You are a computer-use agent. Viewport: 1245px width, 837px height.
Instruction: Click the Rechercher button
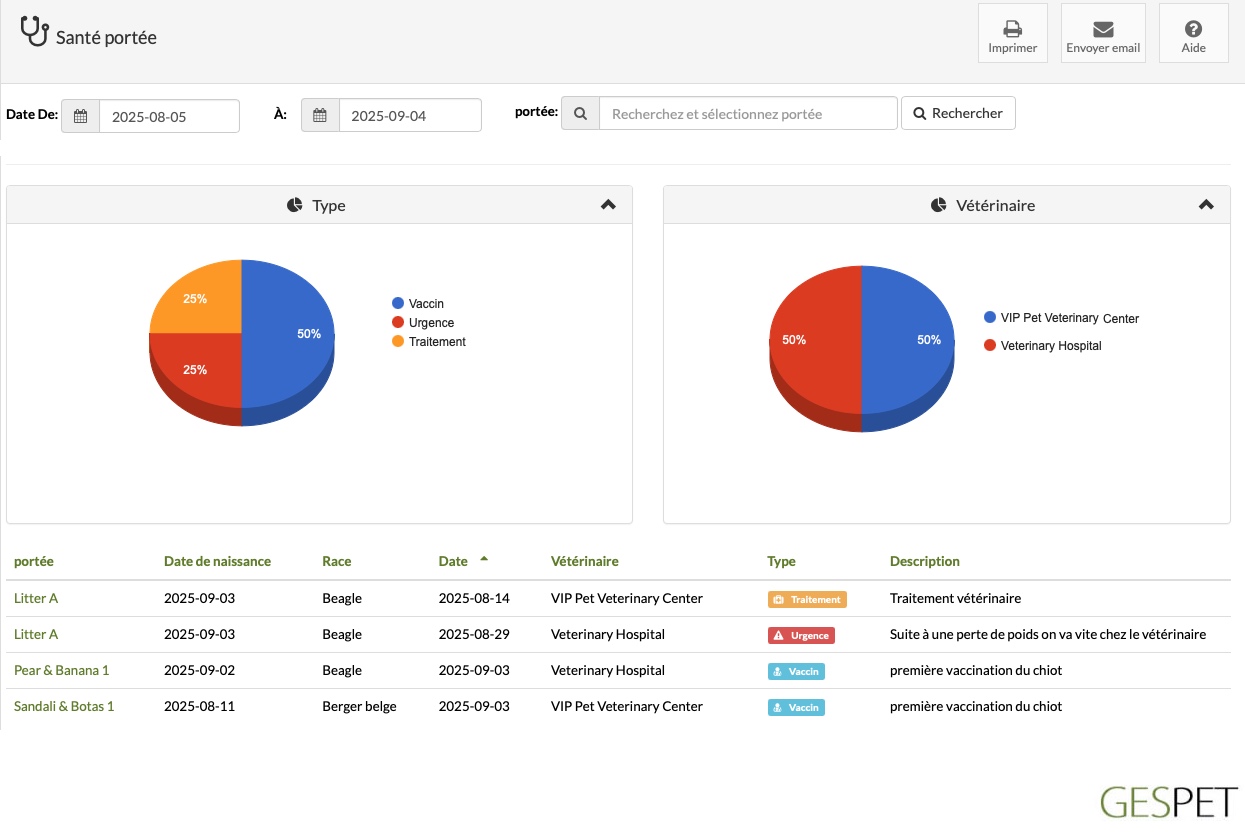[x=958, y=113]
